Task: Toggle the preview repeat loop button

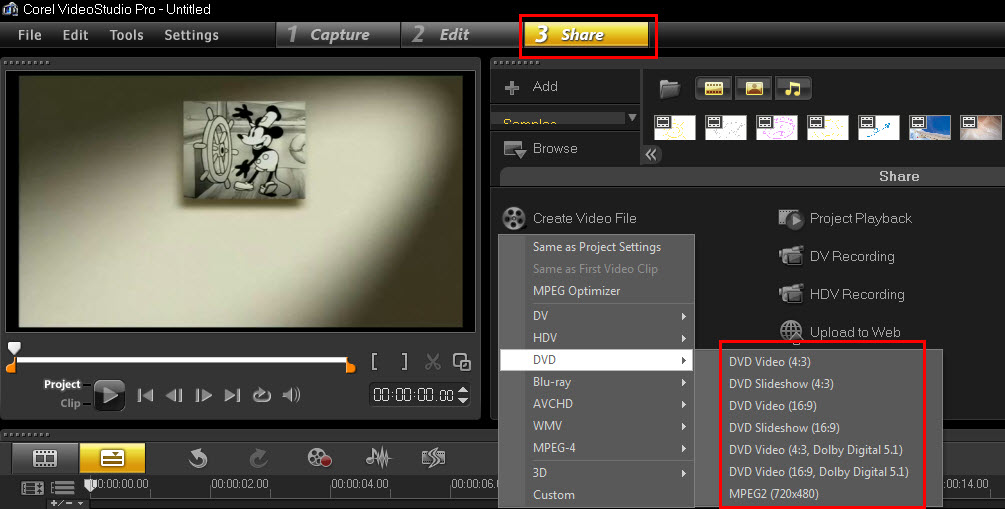Action: coord(262,395)
